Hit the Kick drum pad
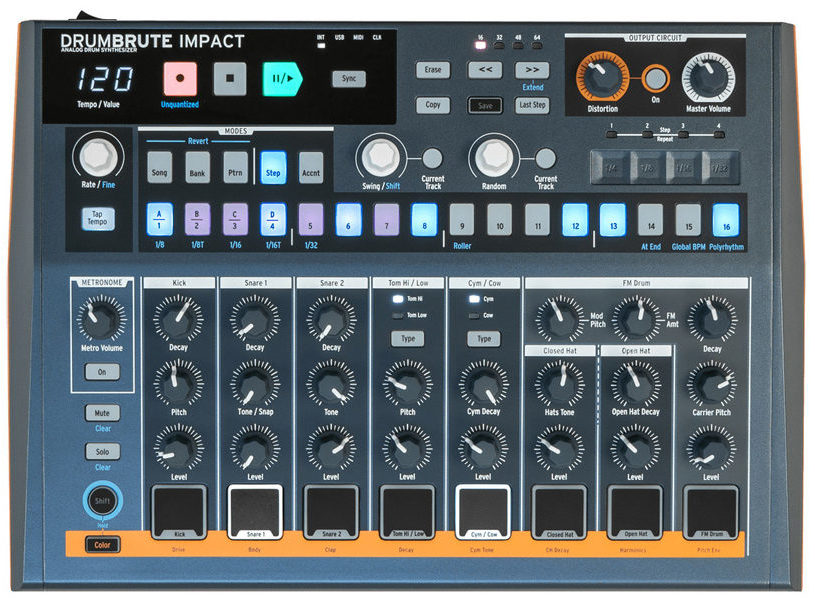The height and width of the screenshot is (605, 815). (x=178, y=511)
